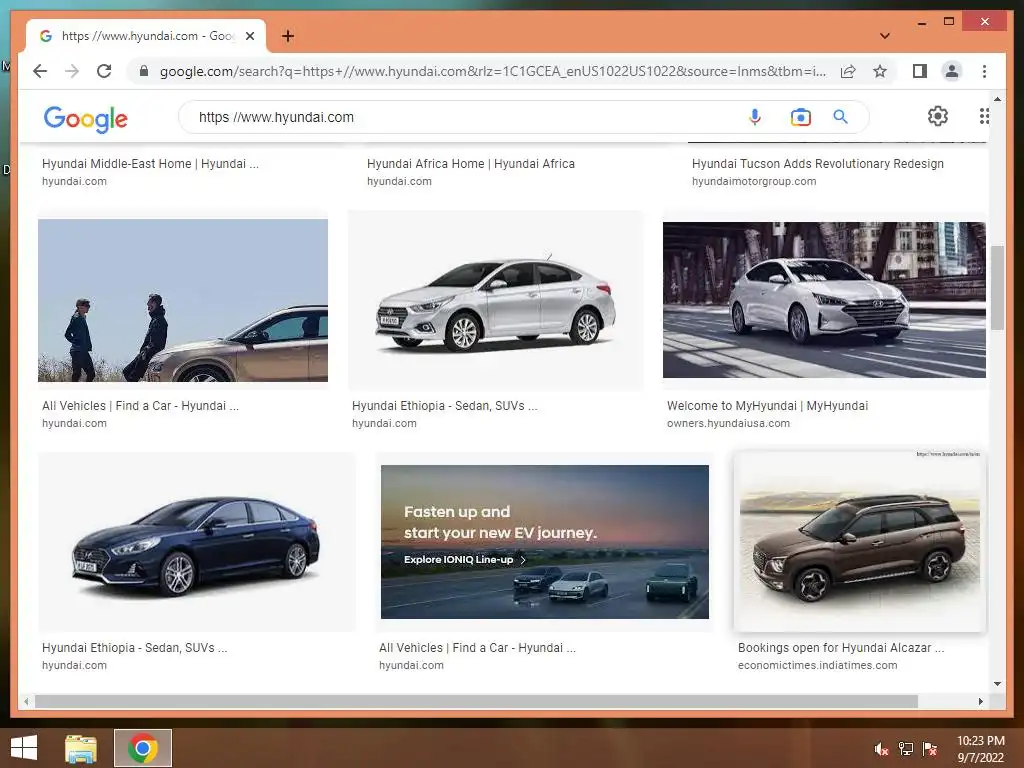Click the scroll right arrow

pos(980,701)
